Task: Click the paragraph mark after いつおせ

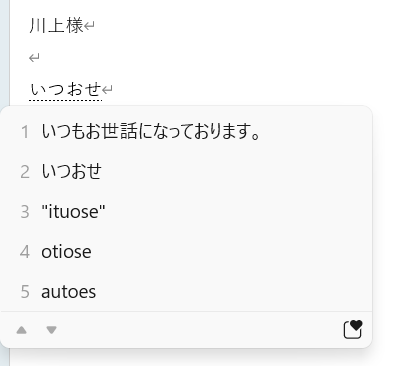Action: tap(107, 89)
